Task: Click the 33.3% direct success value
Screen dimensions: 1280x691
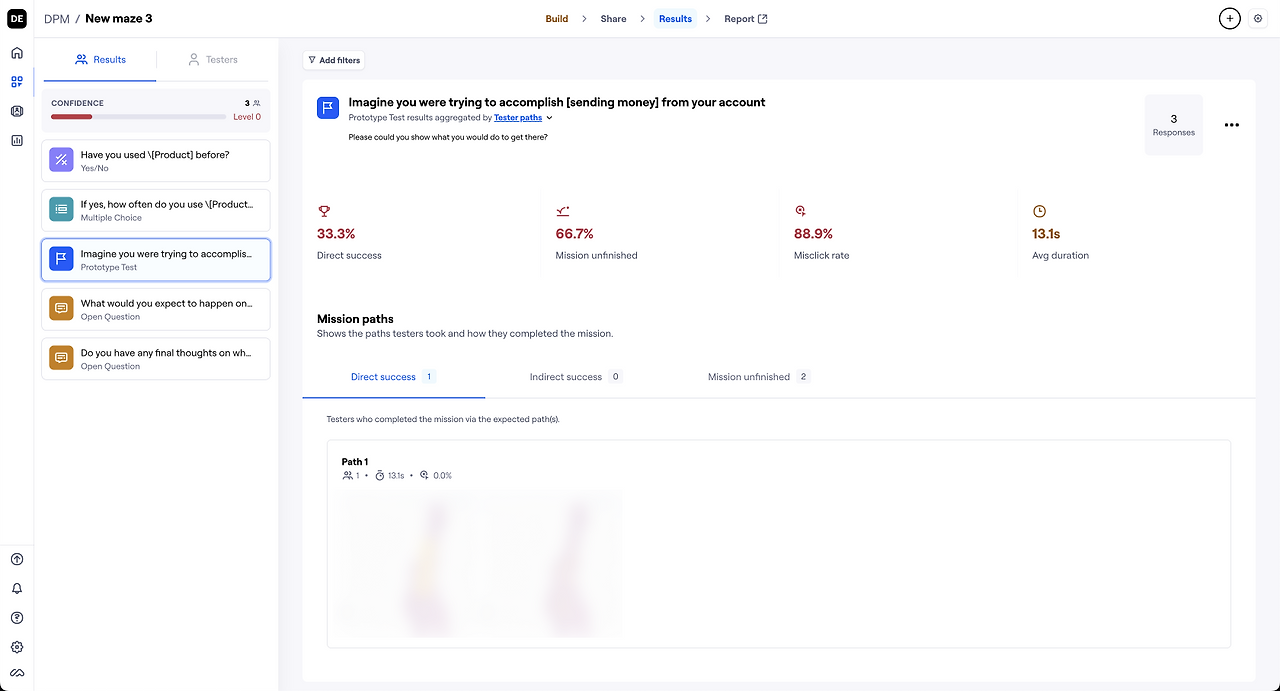Action: click(336, 234)
